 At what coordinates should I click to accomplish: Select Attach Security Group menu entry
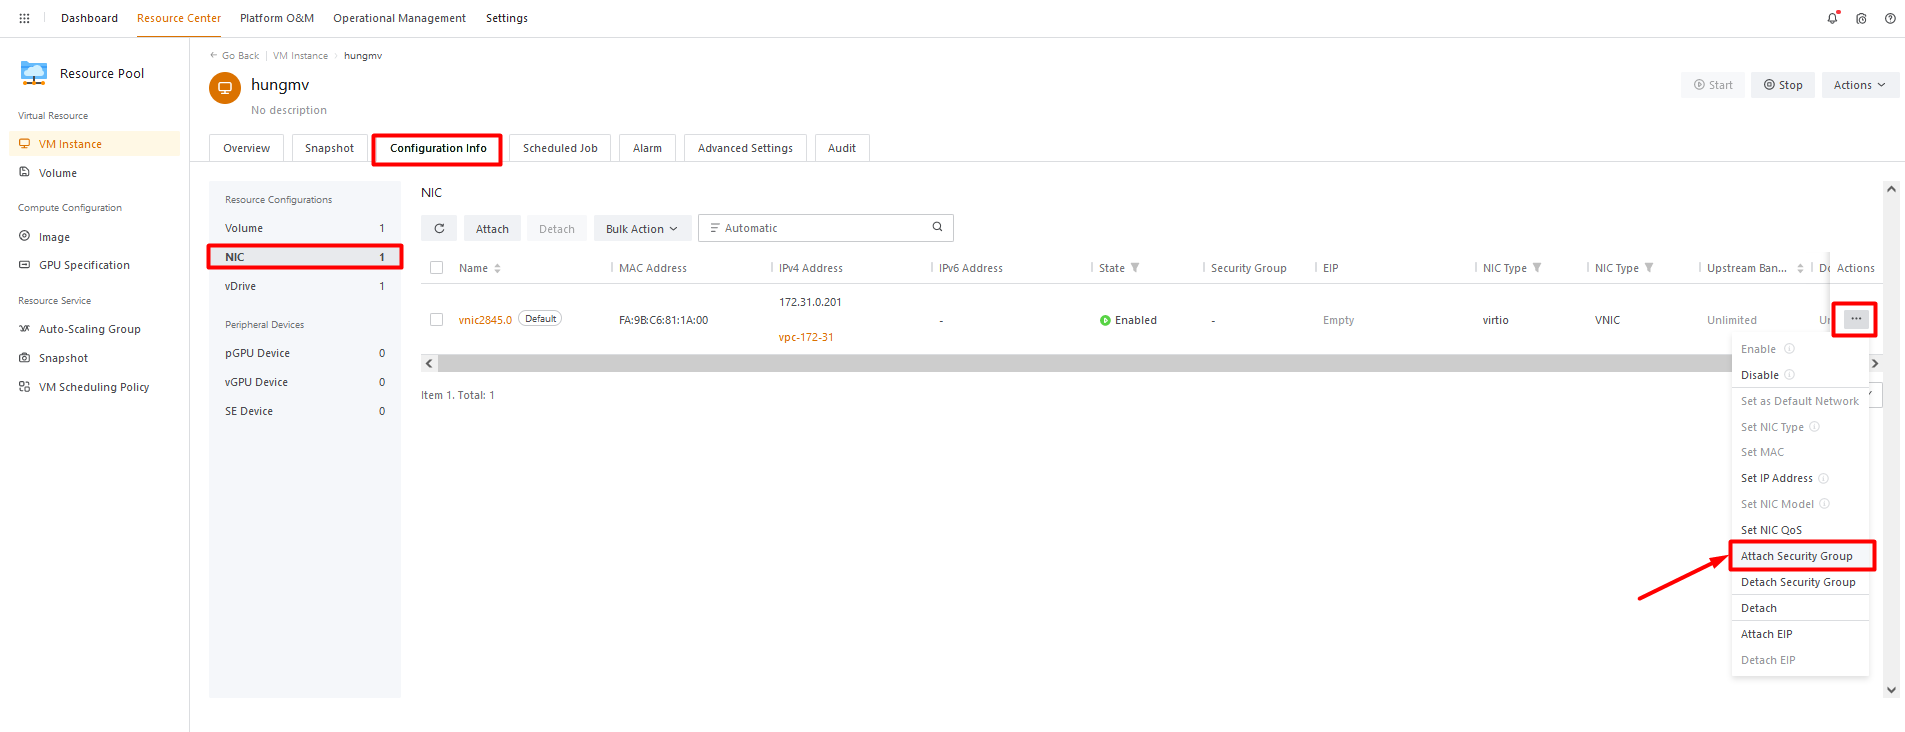pyautogui.click(x=1796, y=556)
